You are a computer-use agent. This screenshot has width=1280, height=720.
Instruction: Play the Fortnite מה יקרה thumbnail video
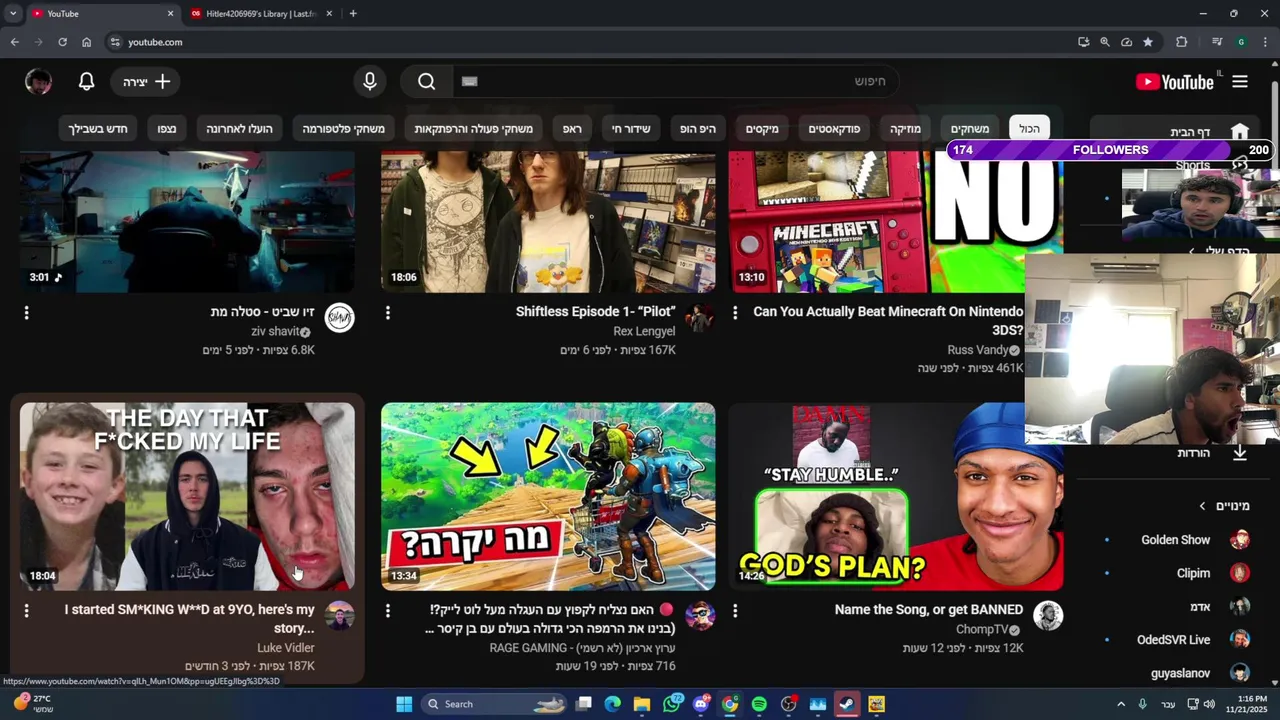pos(548,496)
